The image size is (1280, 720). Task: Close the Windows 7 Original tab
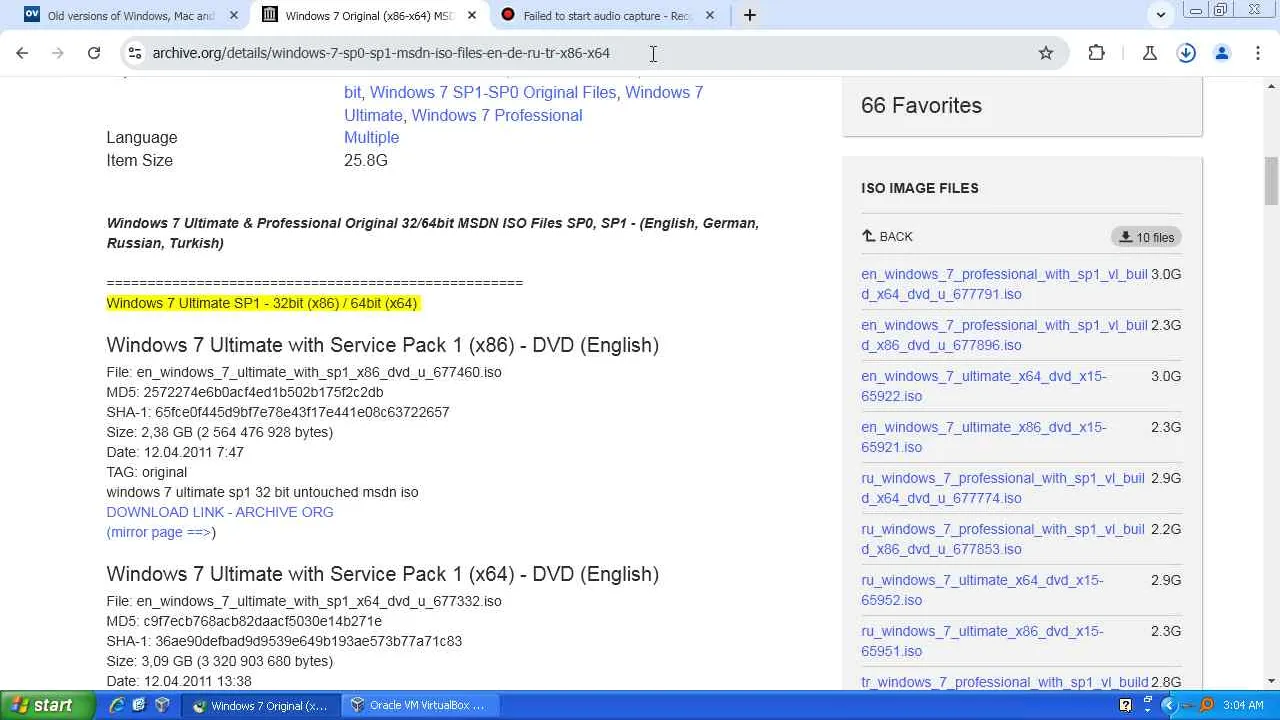point(472,15)
